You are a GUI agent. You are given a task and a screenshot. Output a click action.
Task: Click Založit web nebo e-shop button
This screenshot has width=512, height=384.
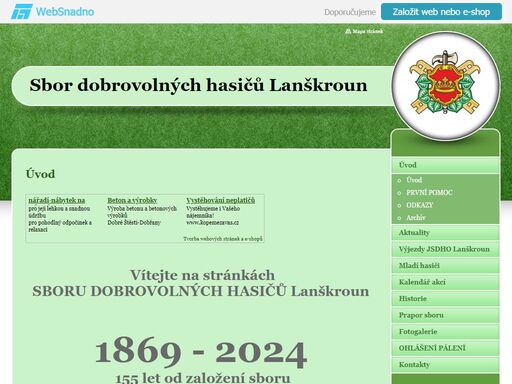(441, 12)
